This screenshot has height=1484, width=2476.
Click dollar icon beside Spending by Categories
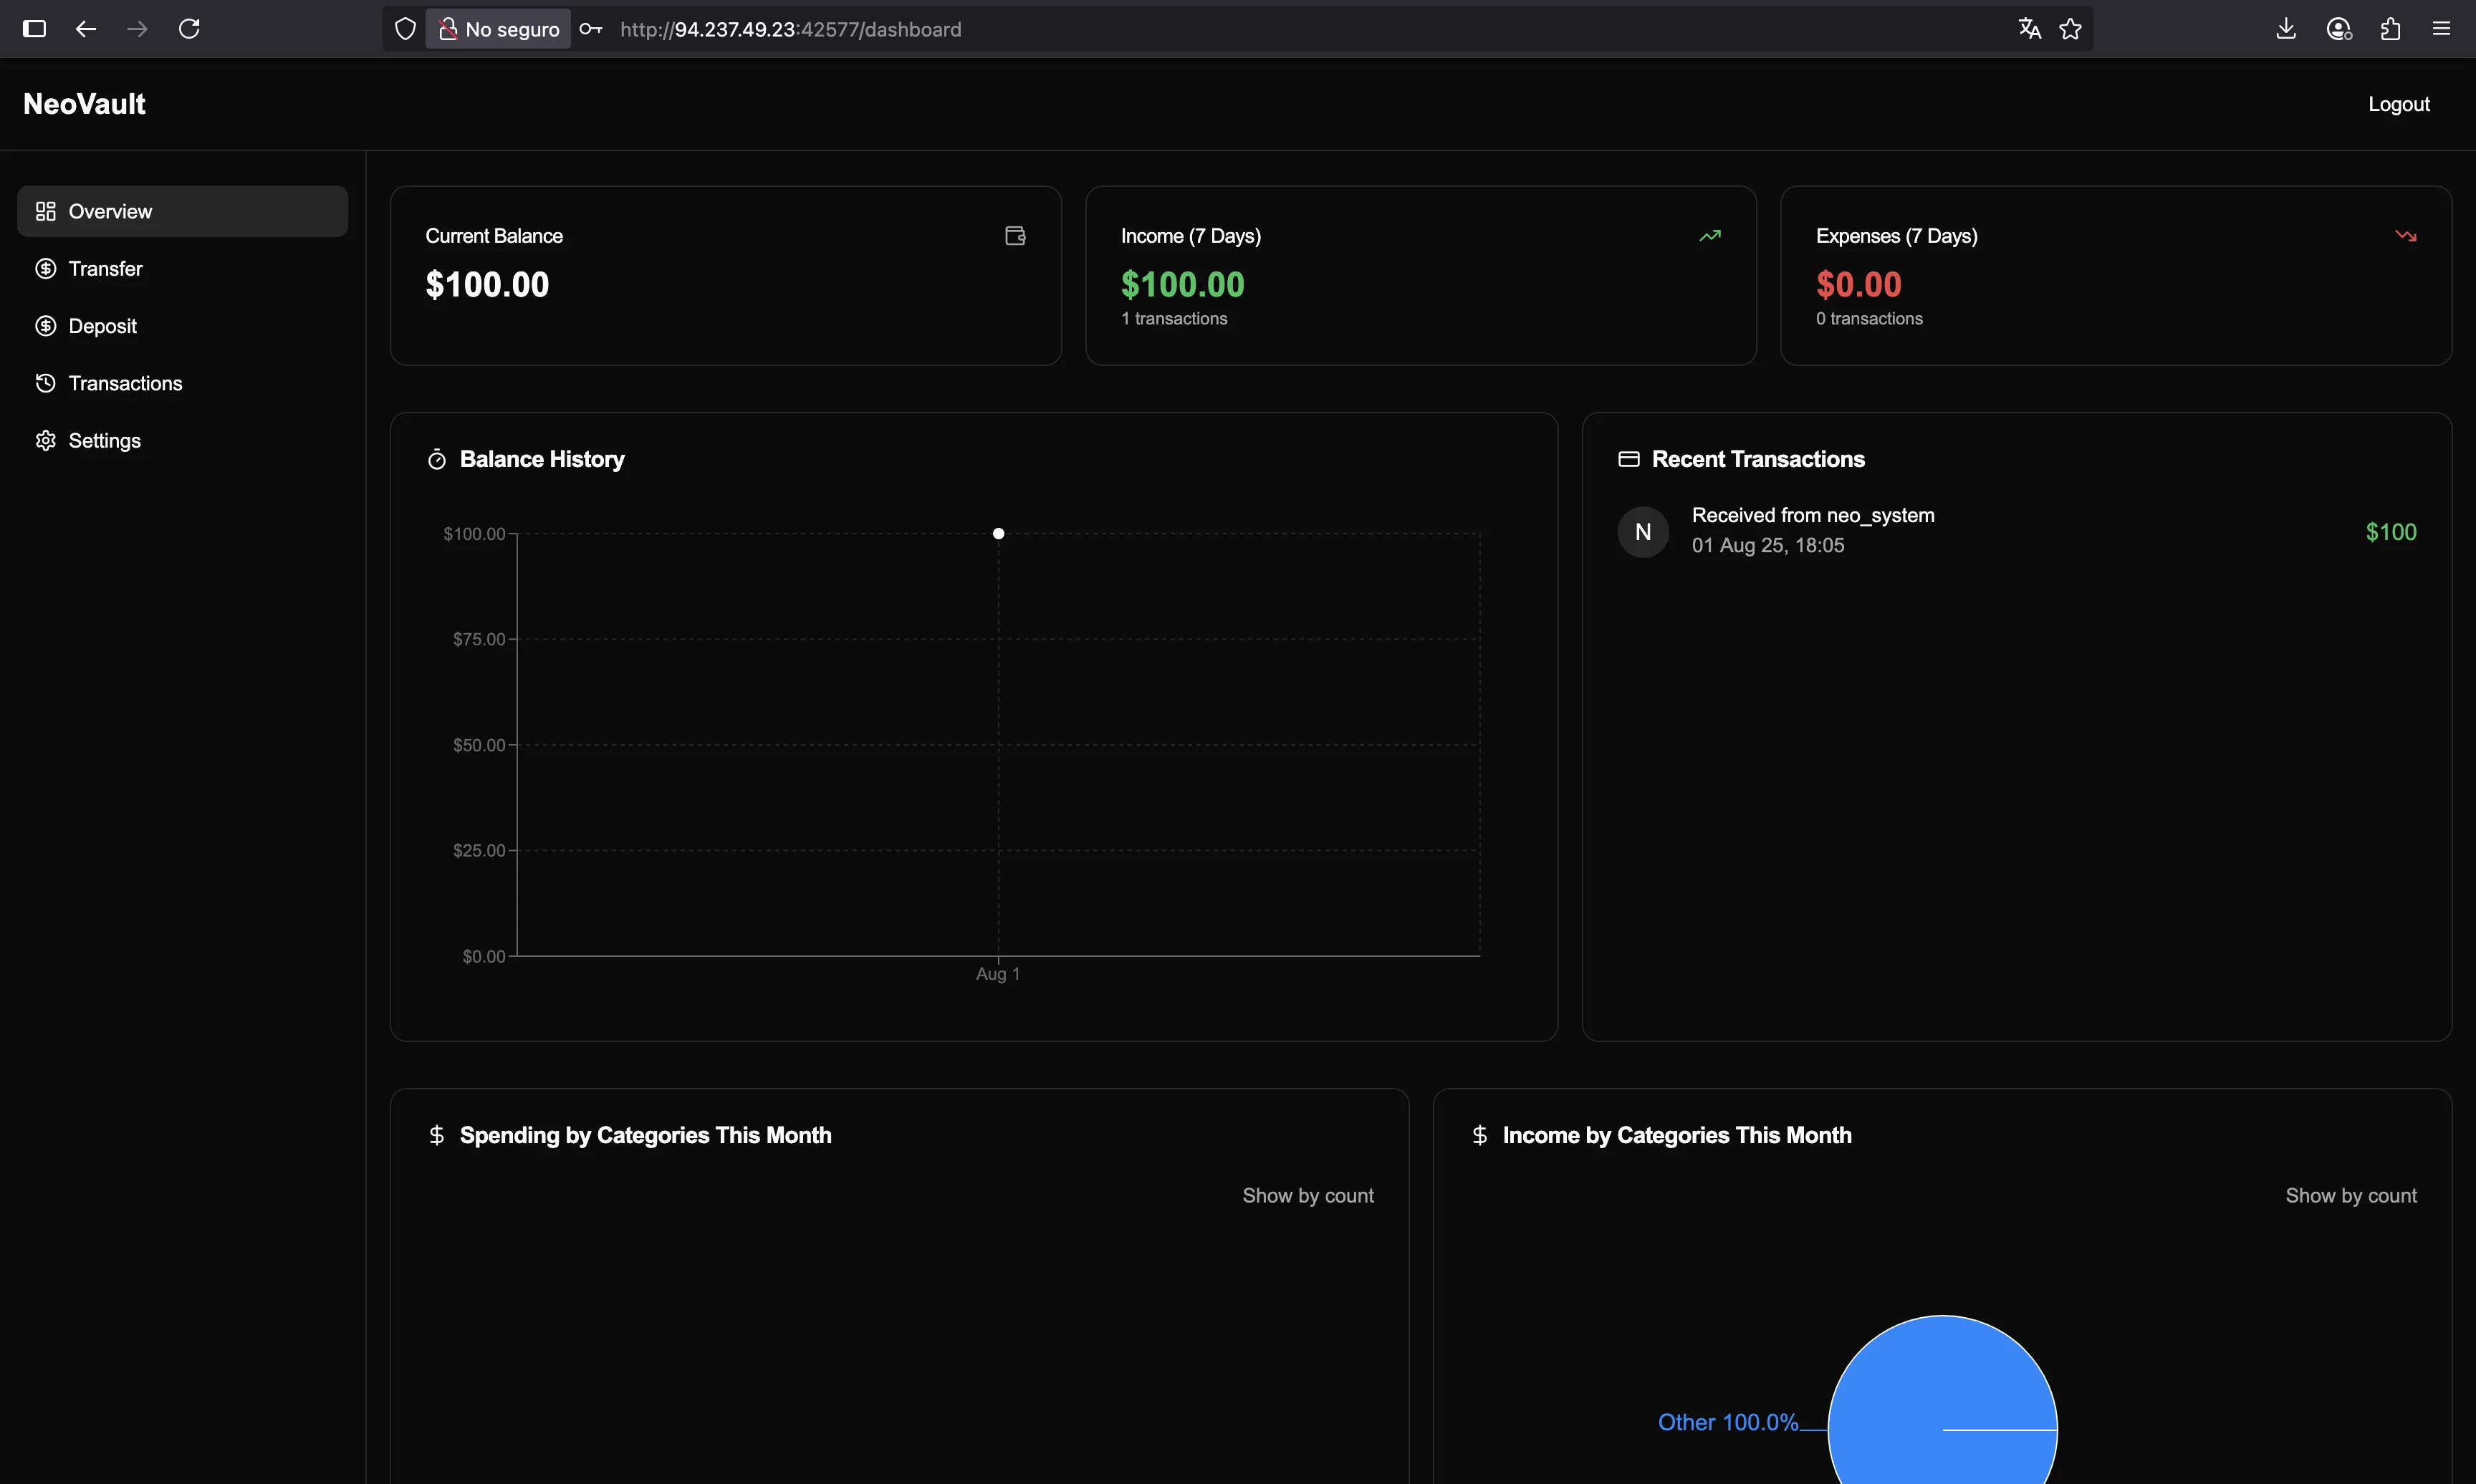tap(436, 1135)
